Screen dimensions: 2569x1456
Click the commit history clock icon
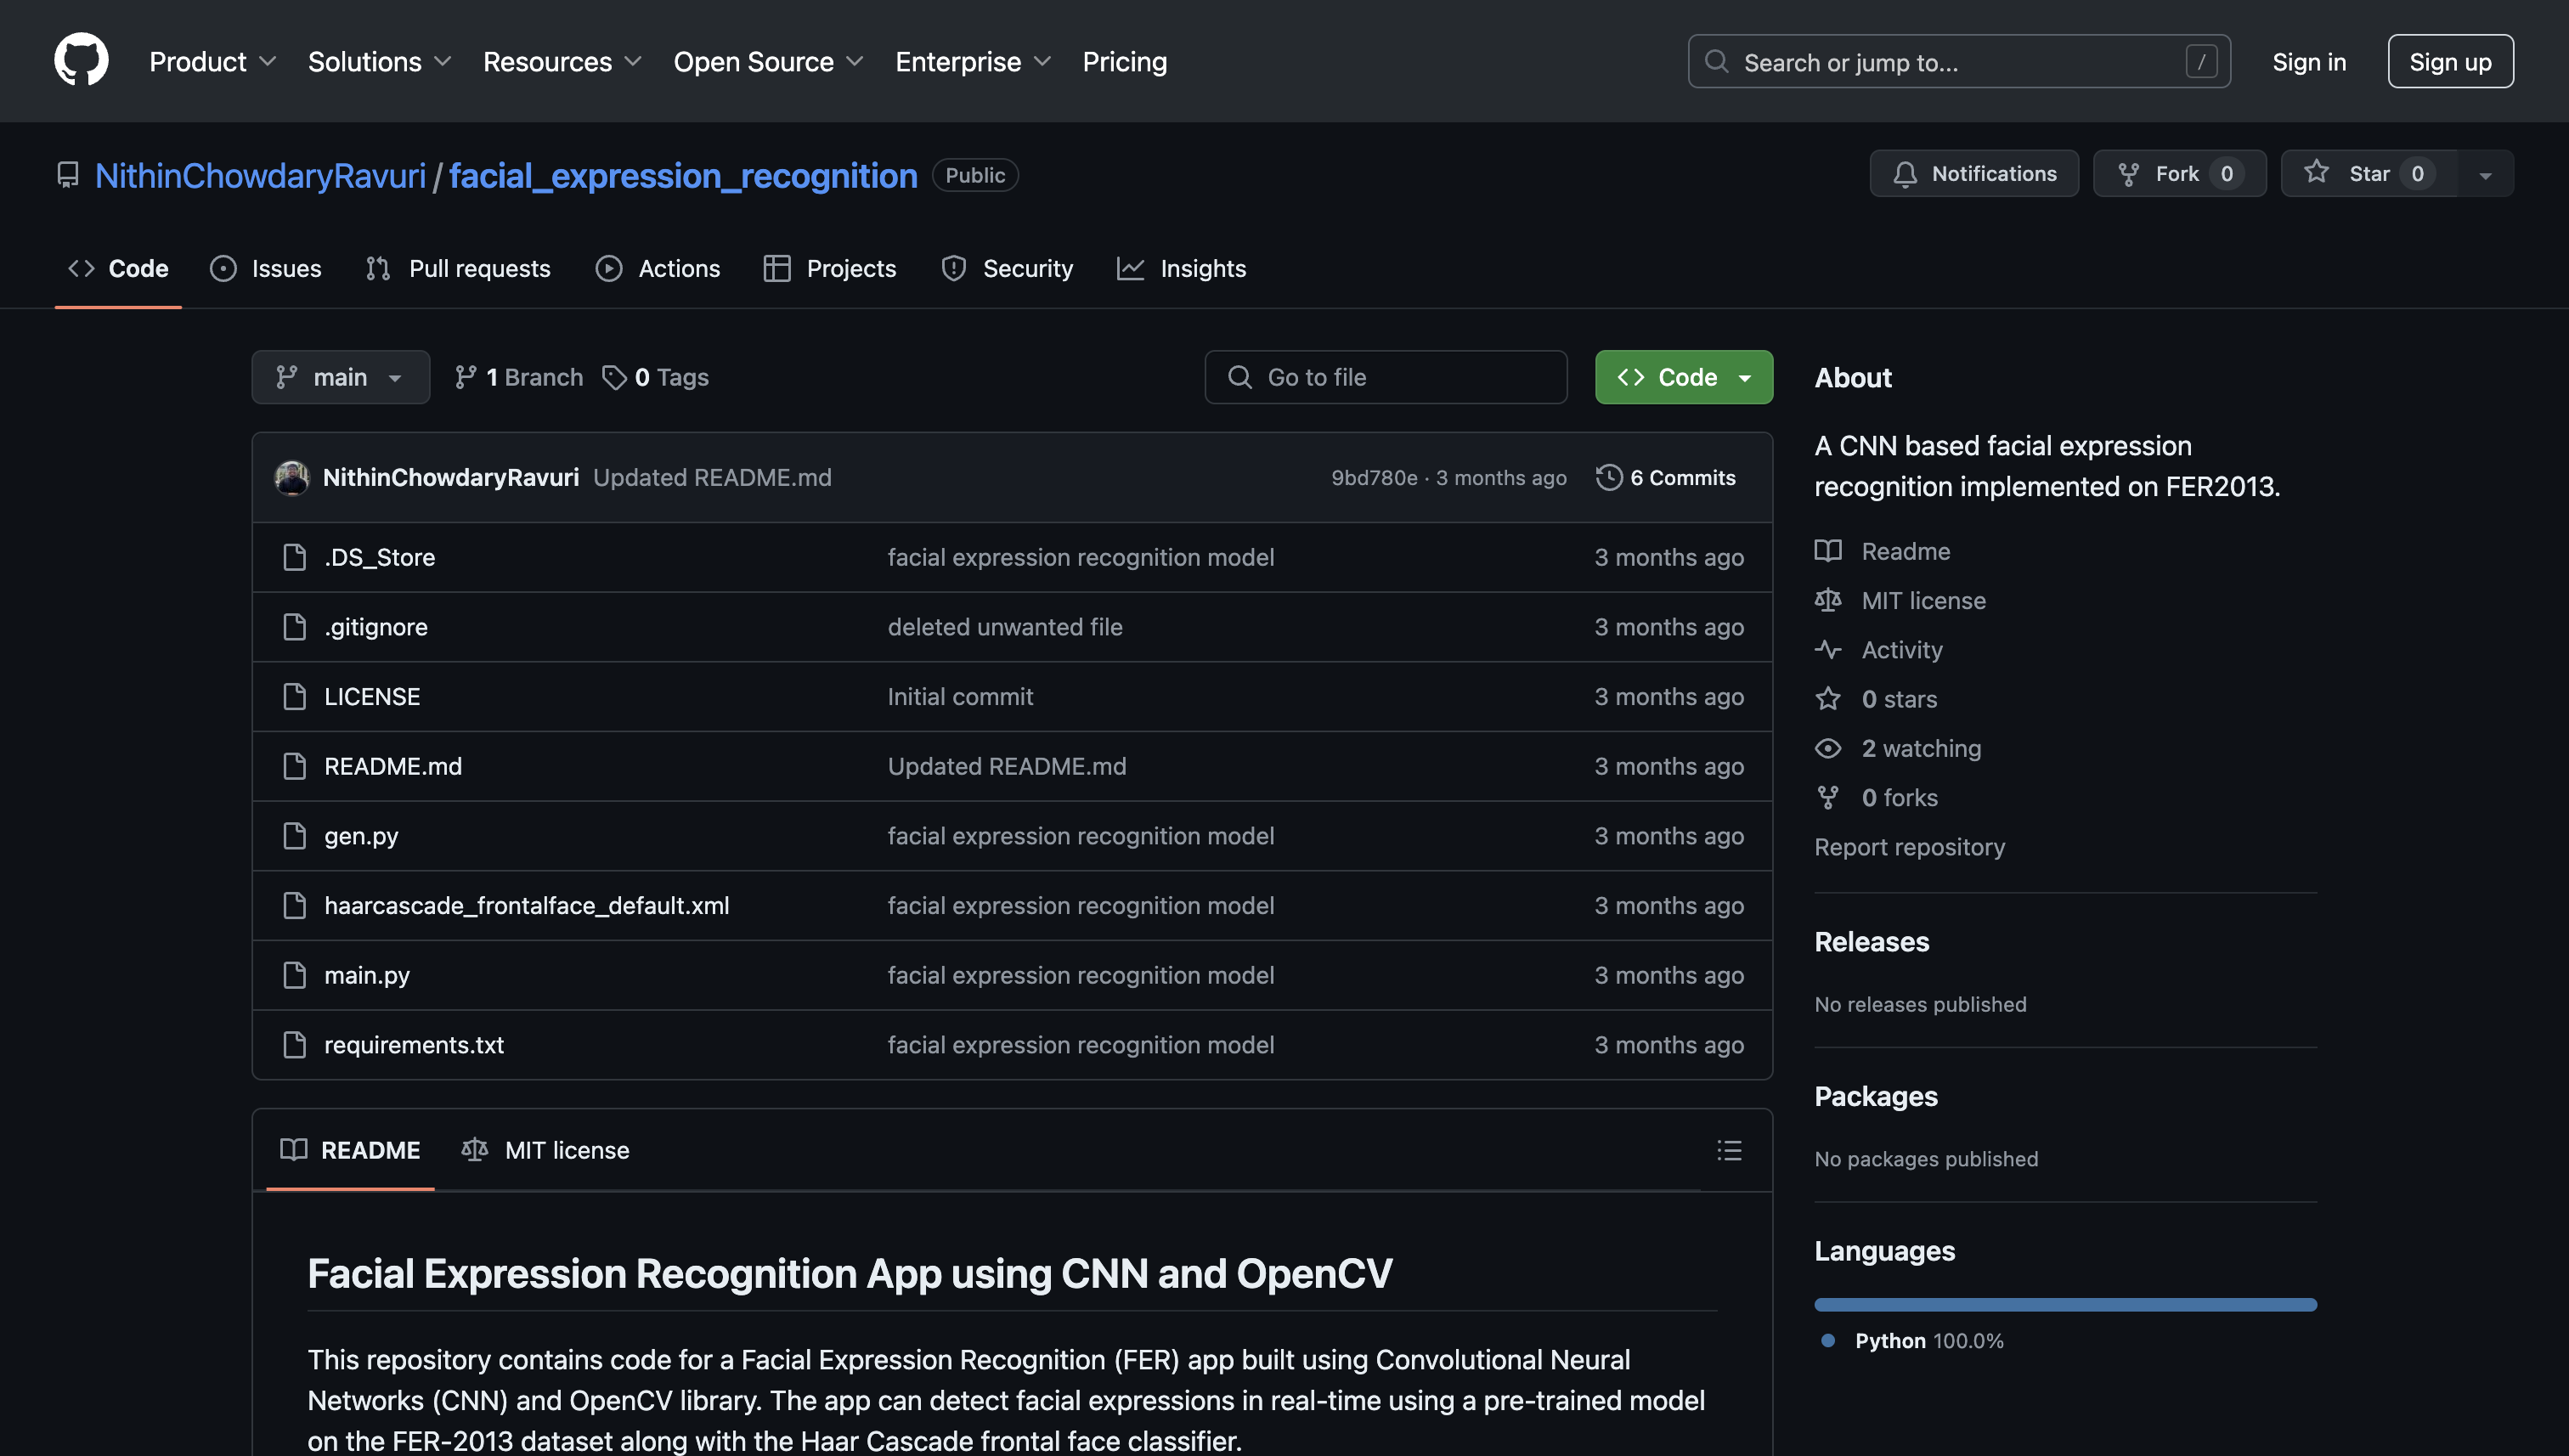1608,477
